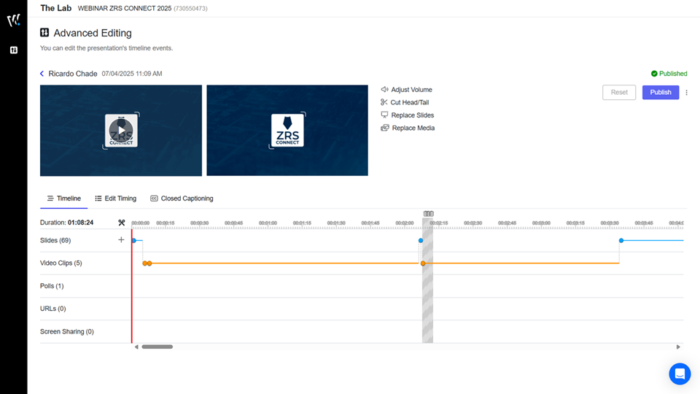Viewport: 700px width, 394px height.
Task: Open the three-dot more options menu
Action: 687,92
